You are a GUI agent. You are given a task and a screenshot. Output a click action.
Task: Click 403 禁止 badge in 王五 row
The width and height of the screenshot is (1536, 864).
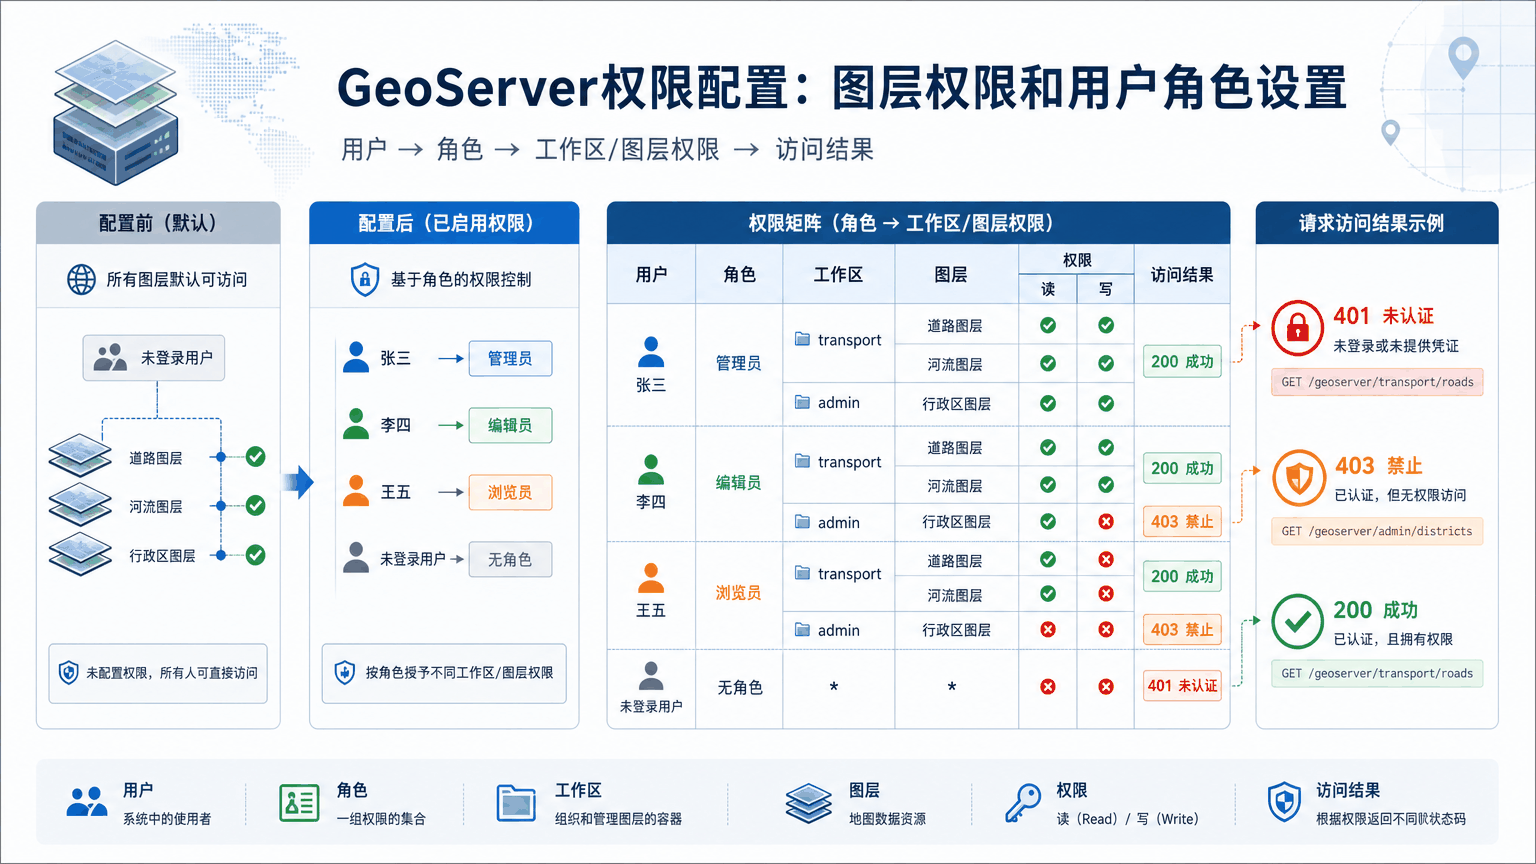(x=1182, y=629)
